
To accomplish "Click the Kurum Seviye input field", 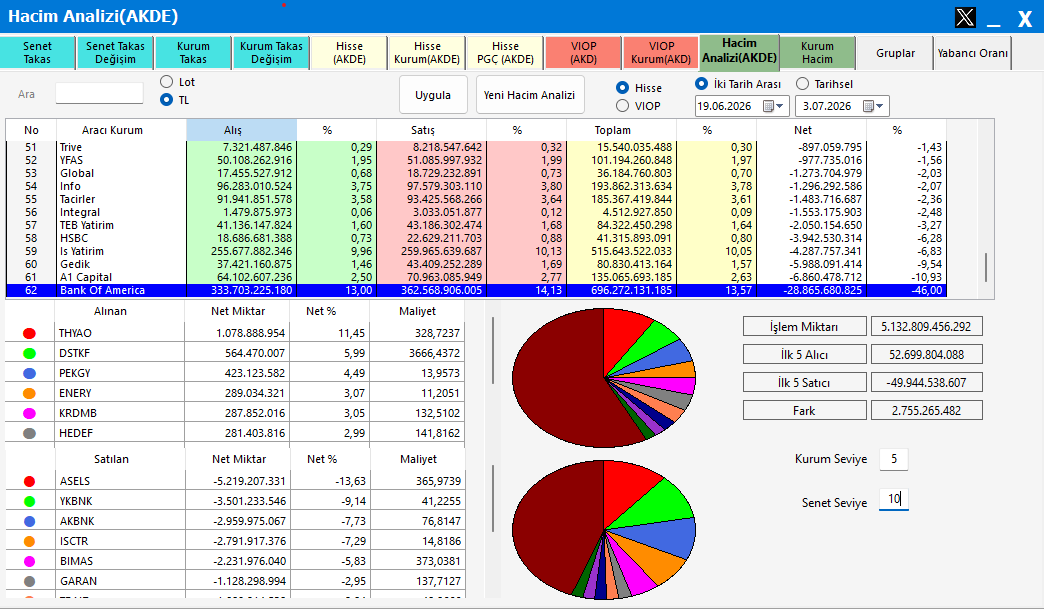I will (894, 459).
